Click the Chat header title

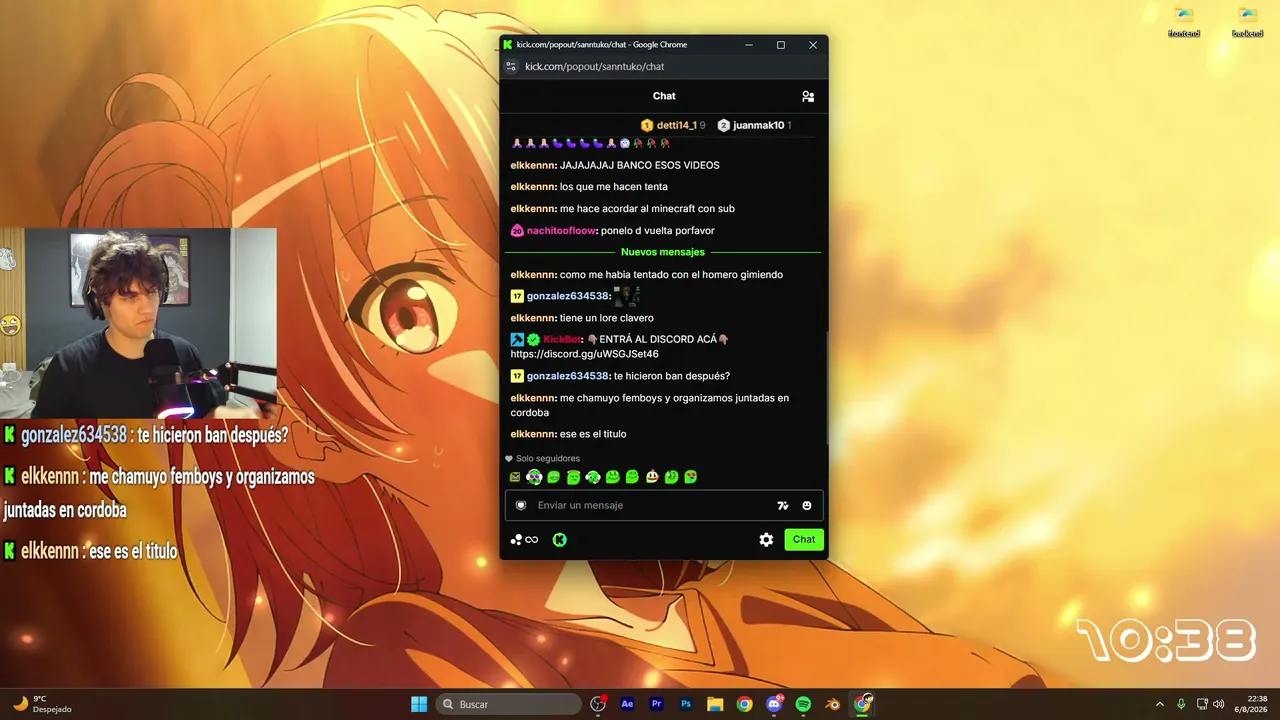[664, 96]
